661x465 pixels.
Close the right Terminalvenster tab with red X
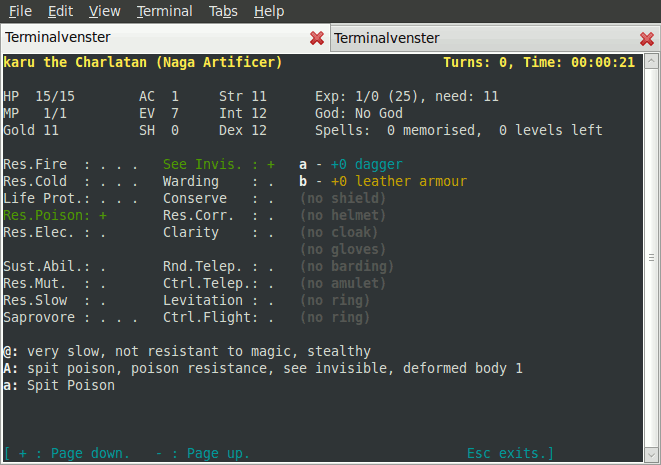click(x=646, y=38)
